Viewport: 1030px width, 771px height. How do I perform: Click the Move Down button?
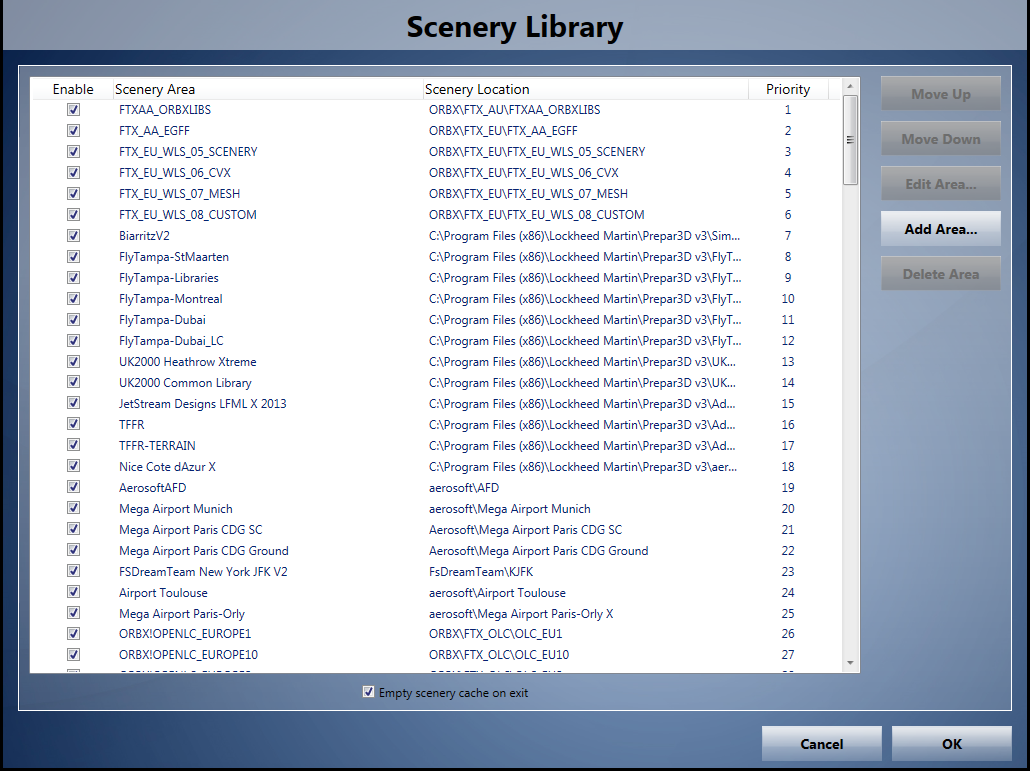pos(941,139)
